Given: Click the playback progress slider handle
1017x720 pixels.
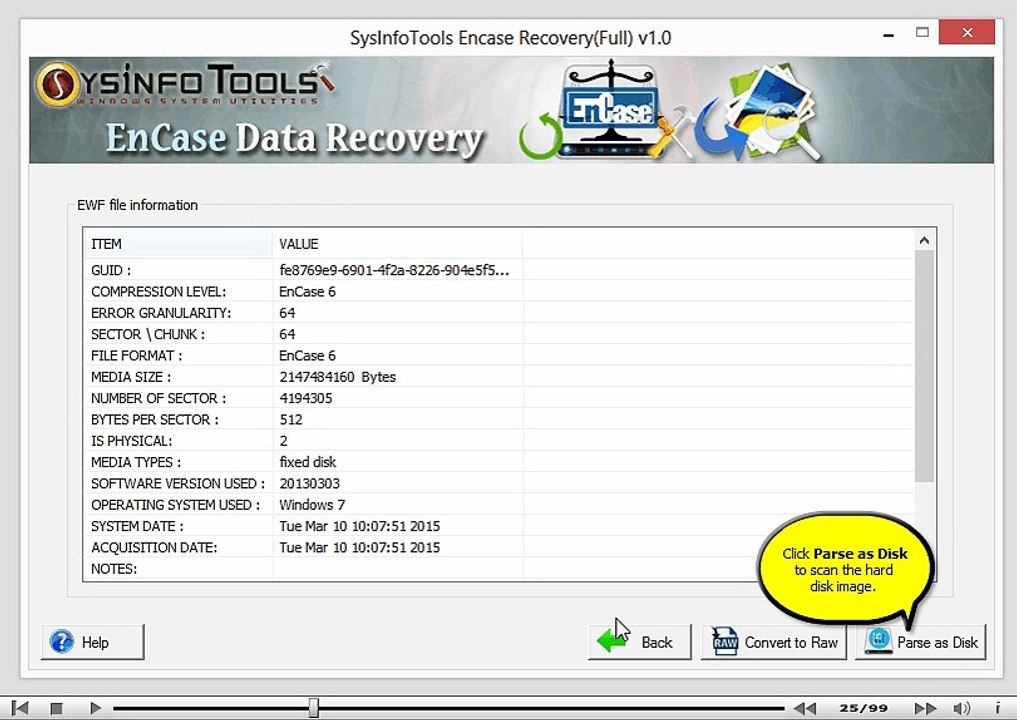Looking at the screenshot, I should point(314,708).
